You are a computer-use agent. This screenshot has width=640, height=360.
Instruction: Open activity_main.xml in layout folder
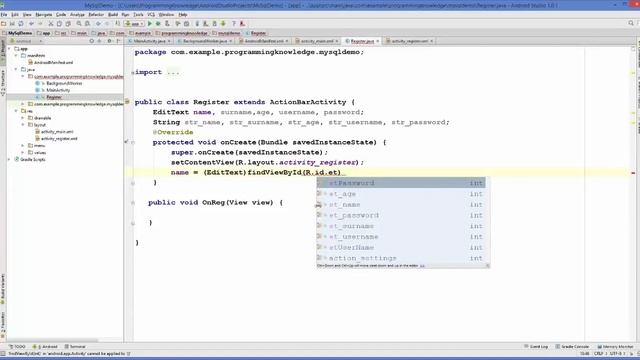pyautogui.click(x=57, y=132)
